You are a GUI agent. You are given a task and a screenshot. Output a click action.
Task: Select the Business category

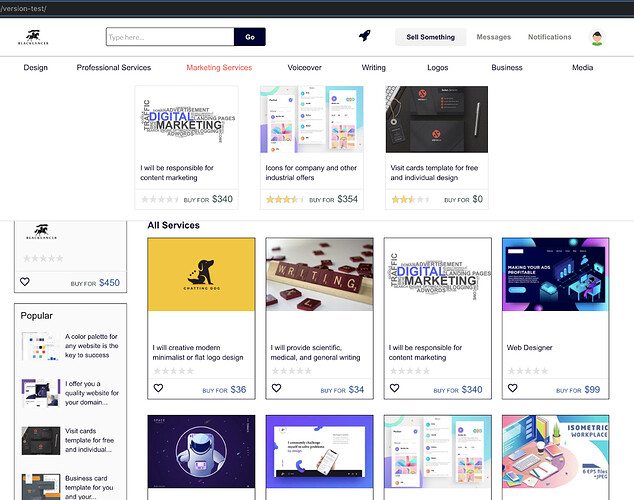click(507, 68)
